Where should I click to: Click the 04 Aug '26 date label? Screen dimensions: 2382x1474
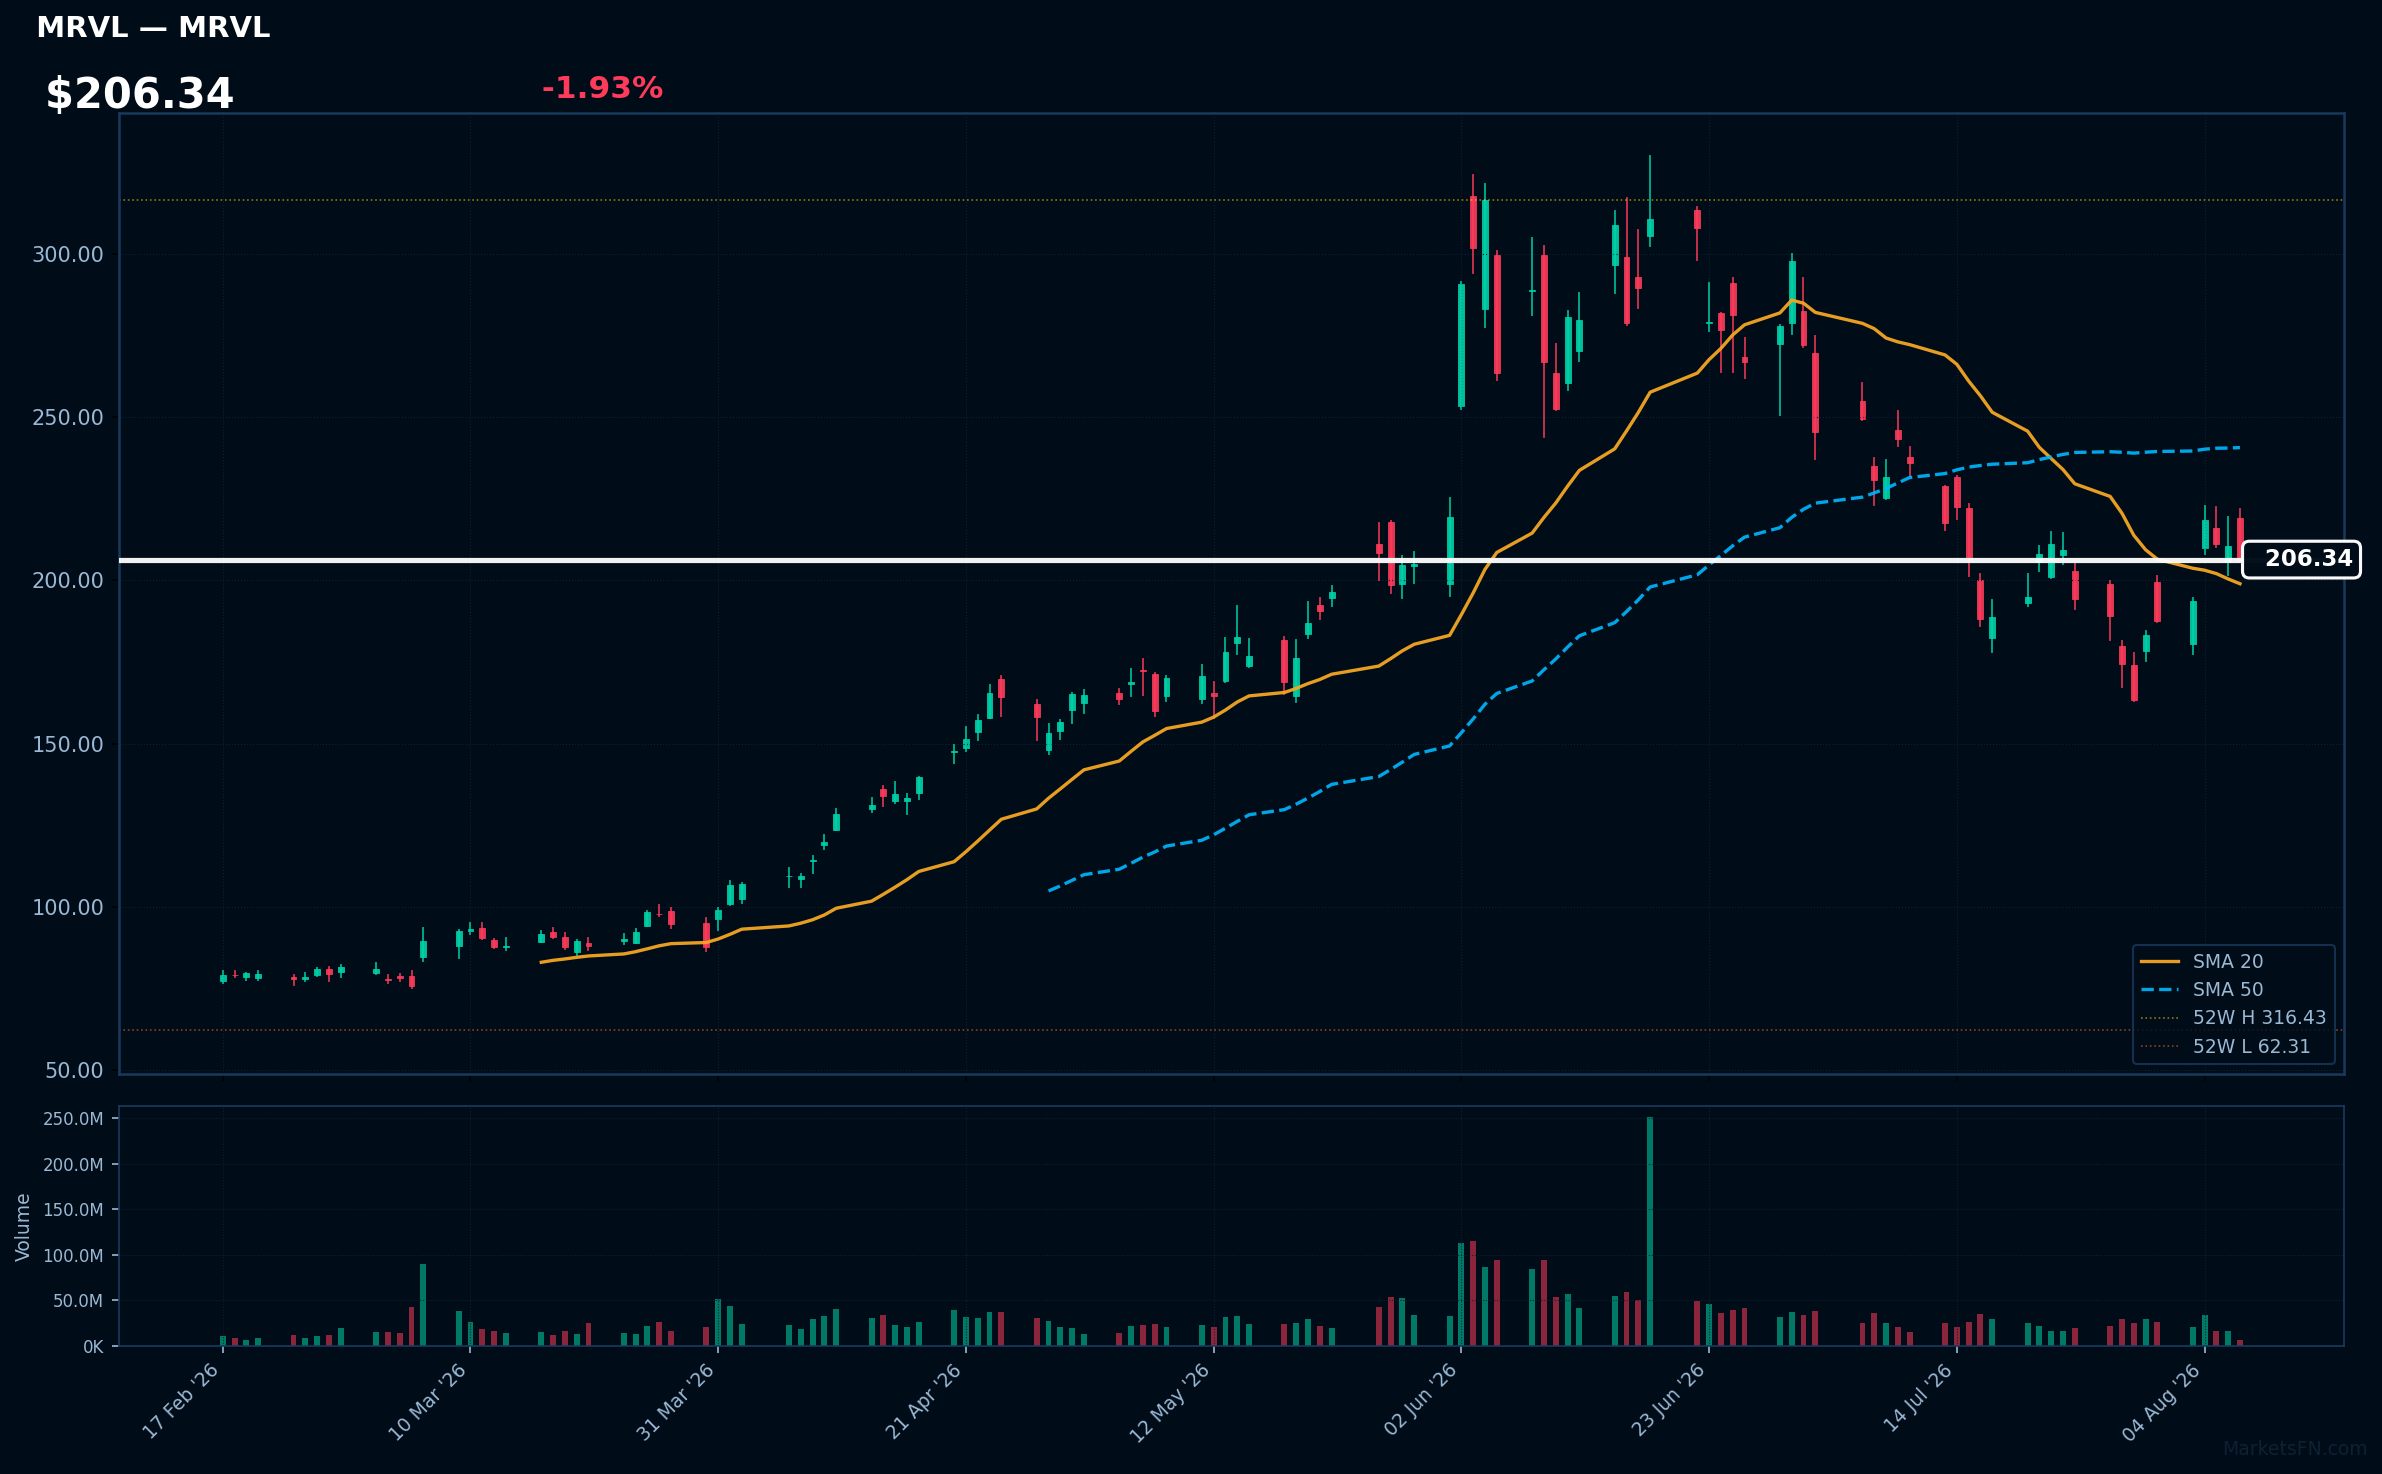tap(2162, 1401)
